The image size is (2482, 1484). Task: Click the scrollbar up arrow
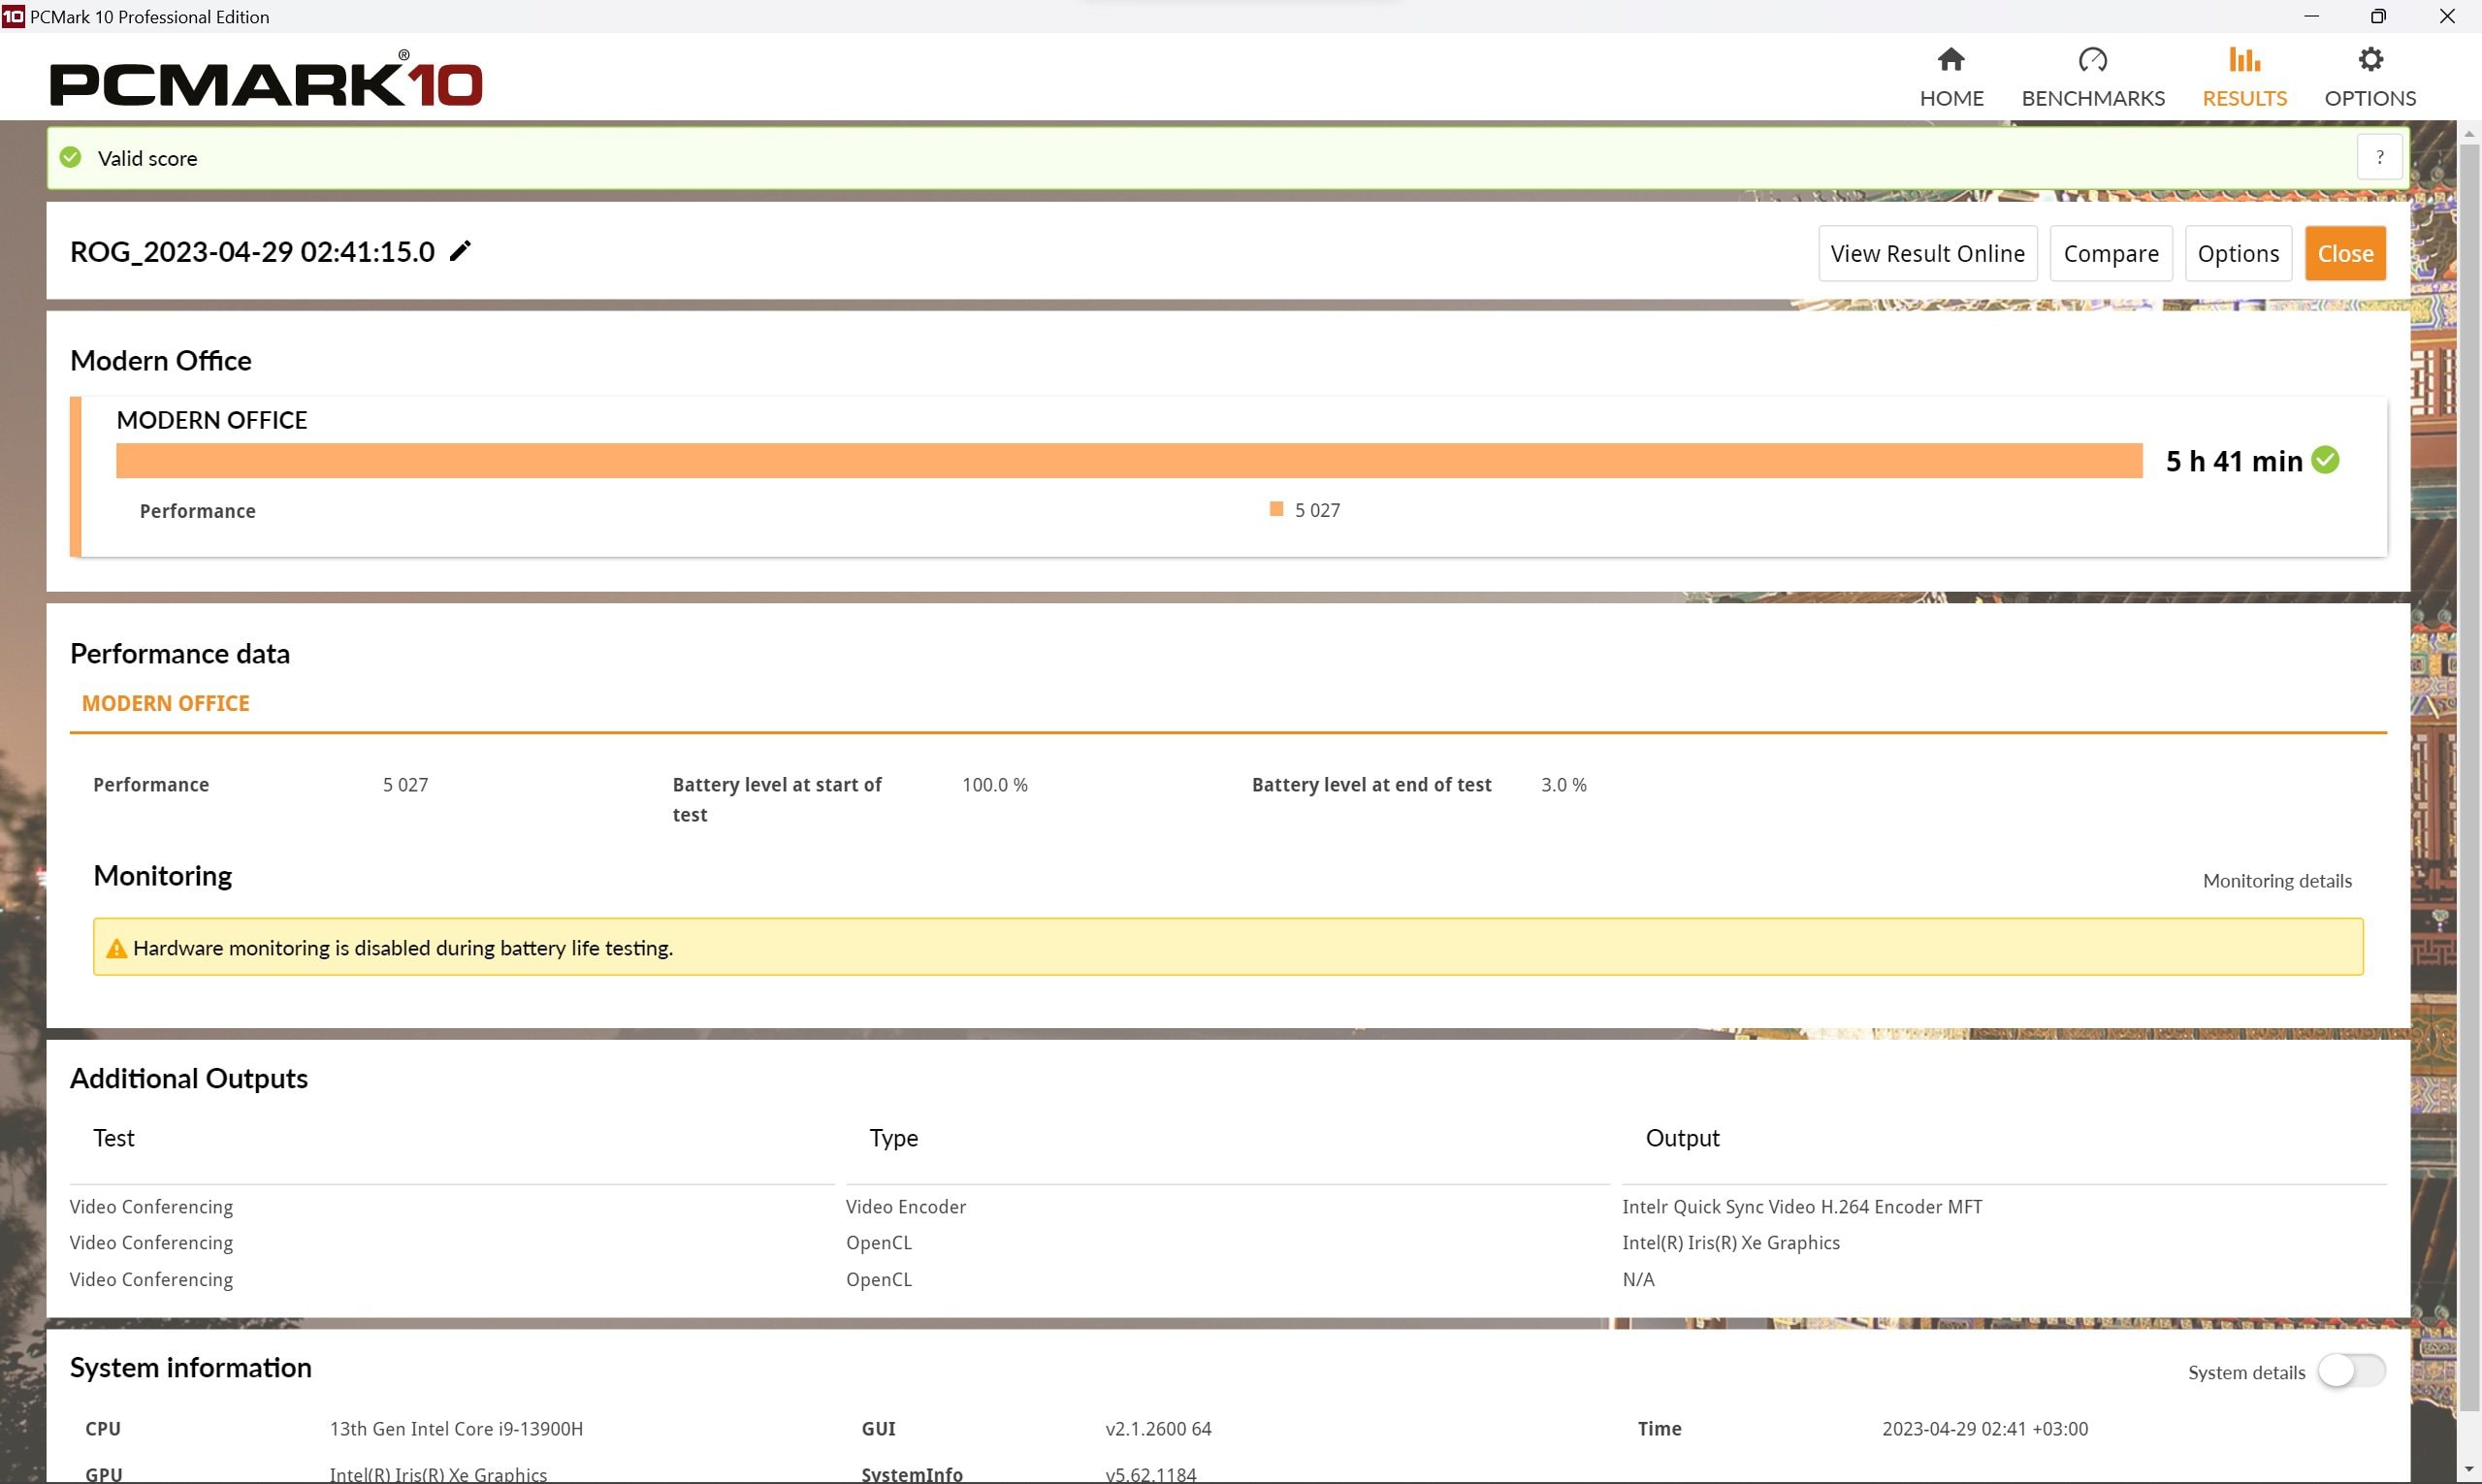2469,132
